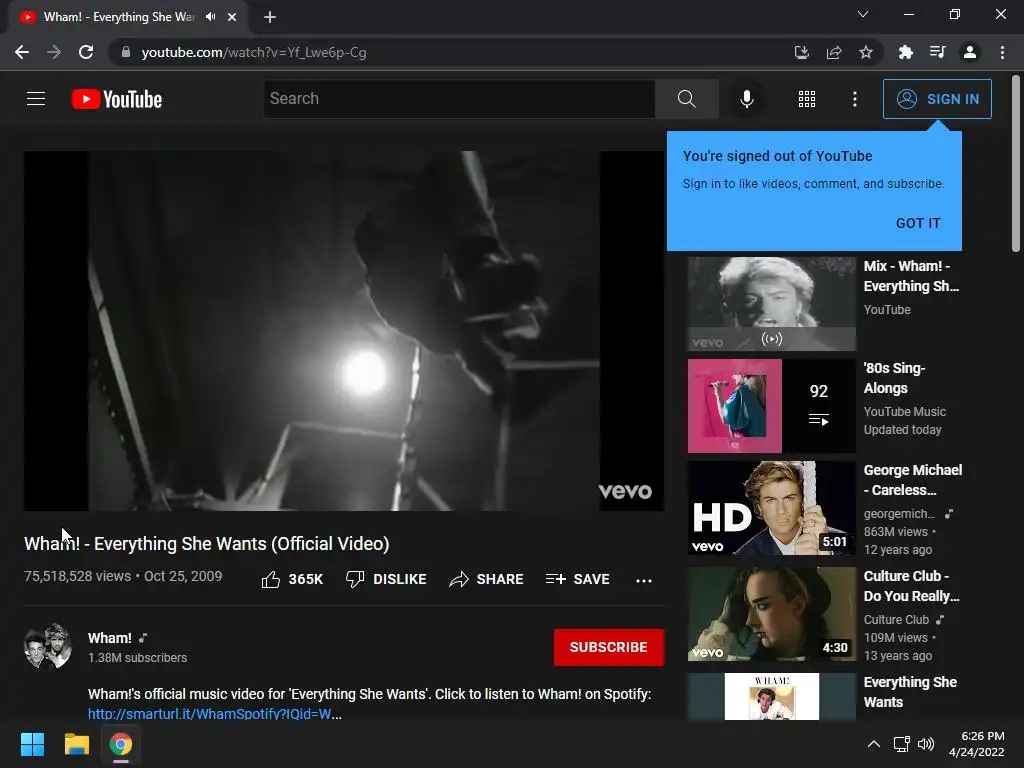This screenshot has height=768, width=1024.
Task: Click the search magnifier button
Action: (686, 99)
